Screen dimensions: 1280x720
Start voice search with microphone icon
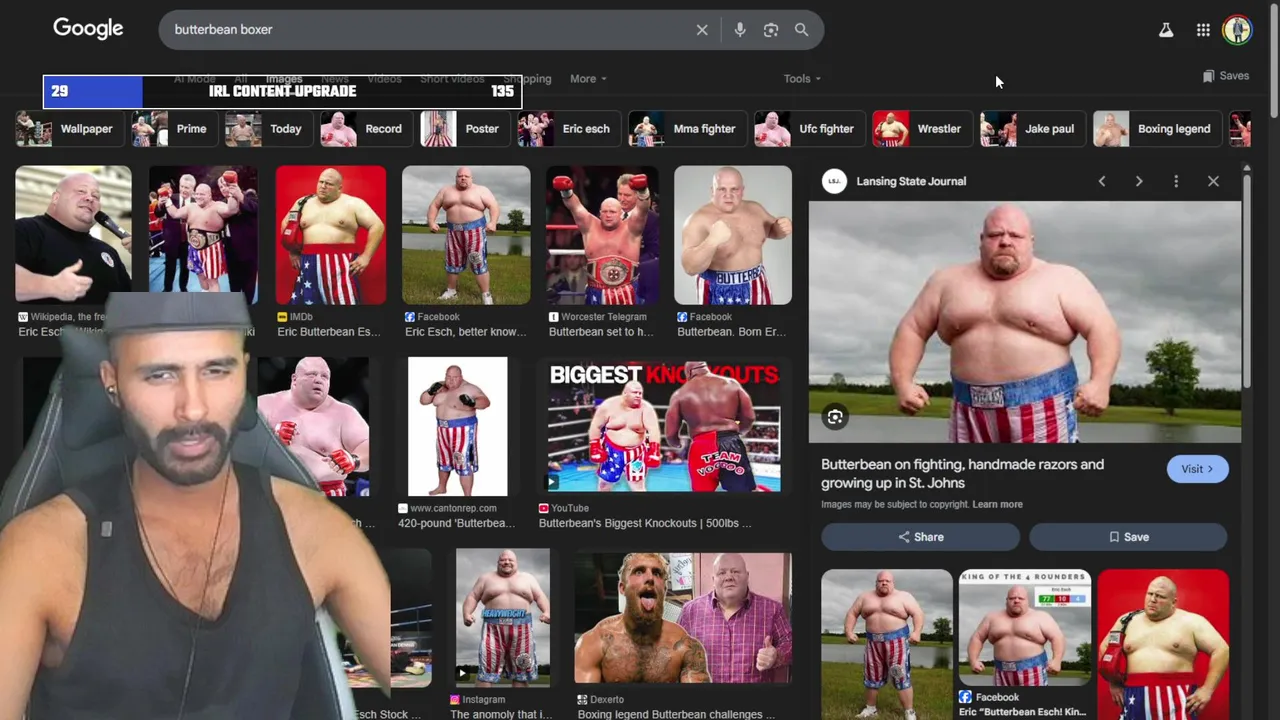tap(740, 30)
